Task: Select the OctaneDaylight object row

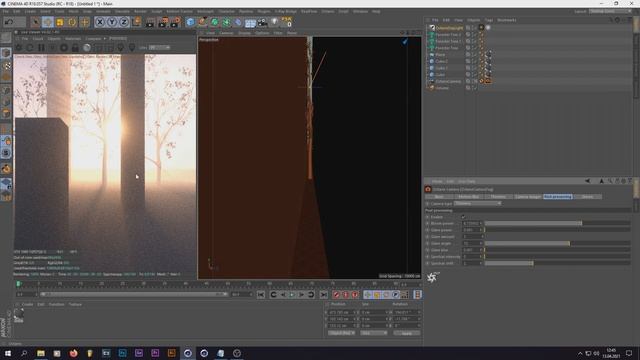Action: pyautogui.click(x=449, y=28)
